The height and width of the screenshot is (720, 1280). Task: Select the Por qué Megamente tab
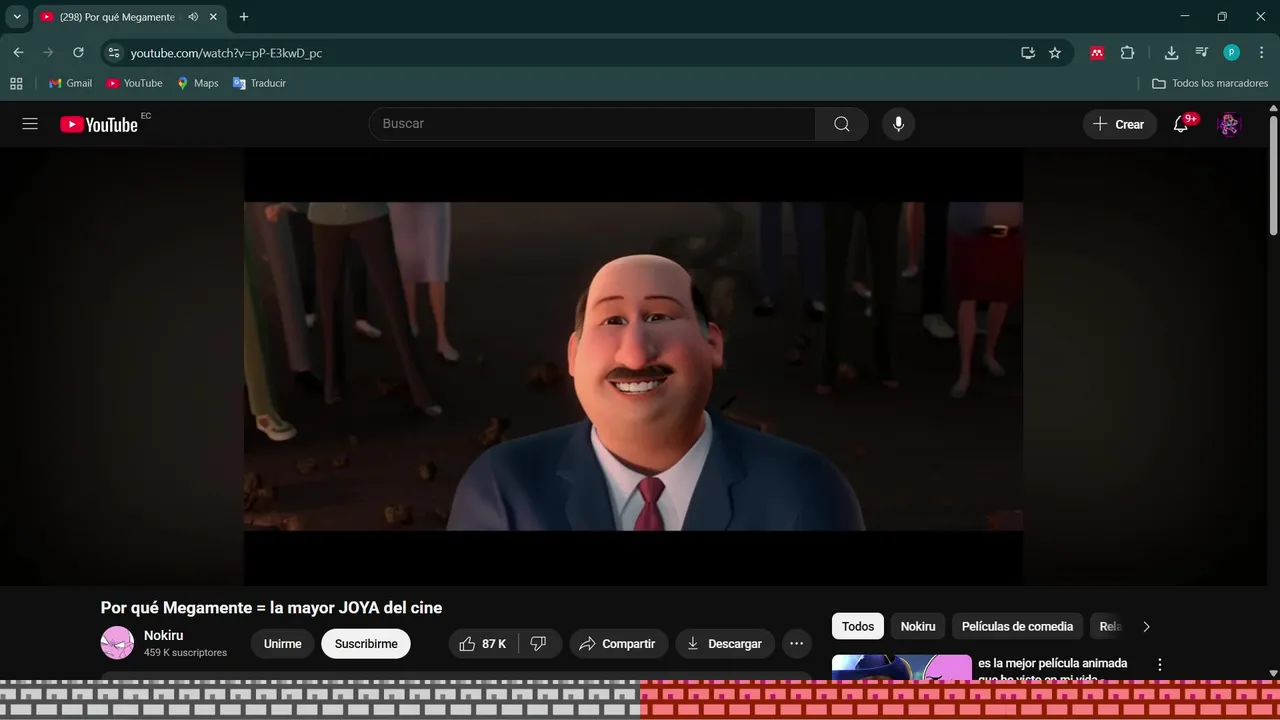(117, 17)
